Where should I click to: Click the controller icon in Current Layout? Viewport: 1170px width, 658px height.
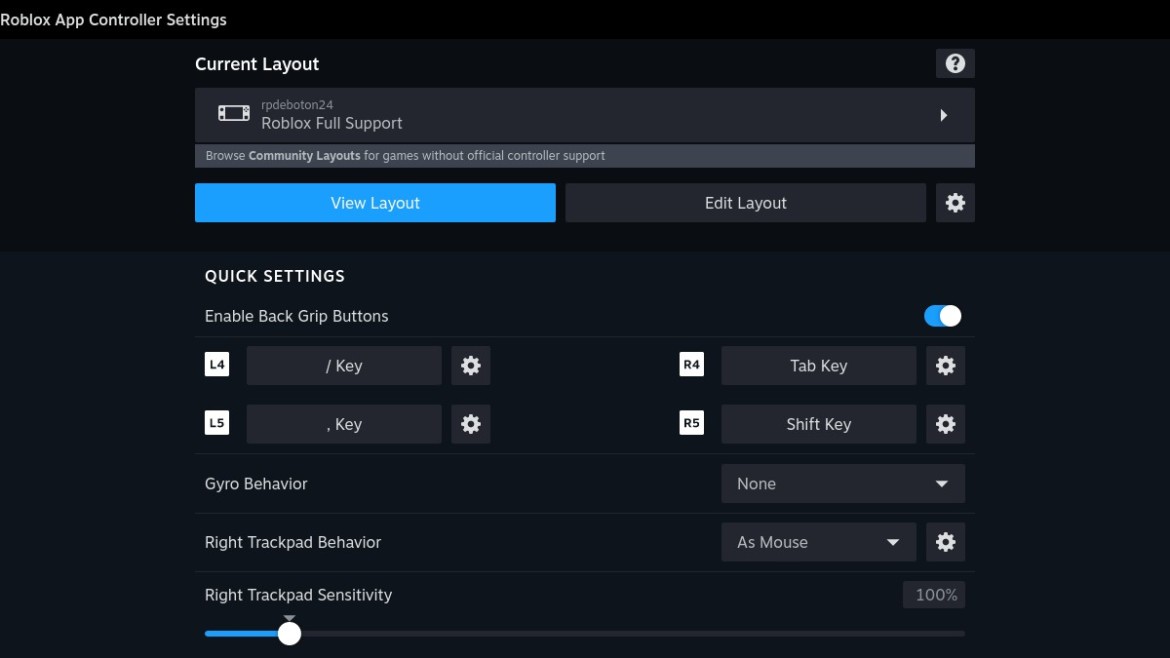[x=234, y=114]
